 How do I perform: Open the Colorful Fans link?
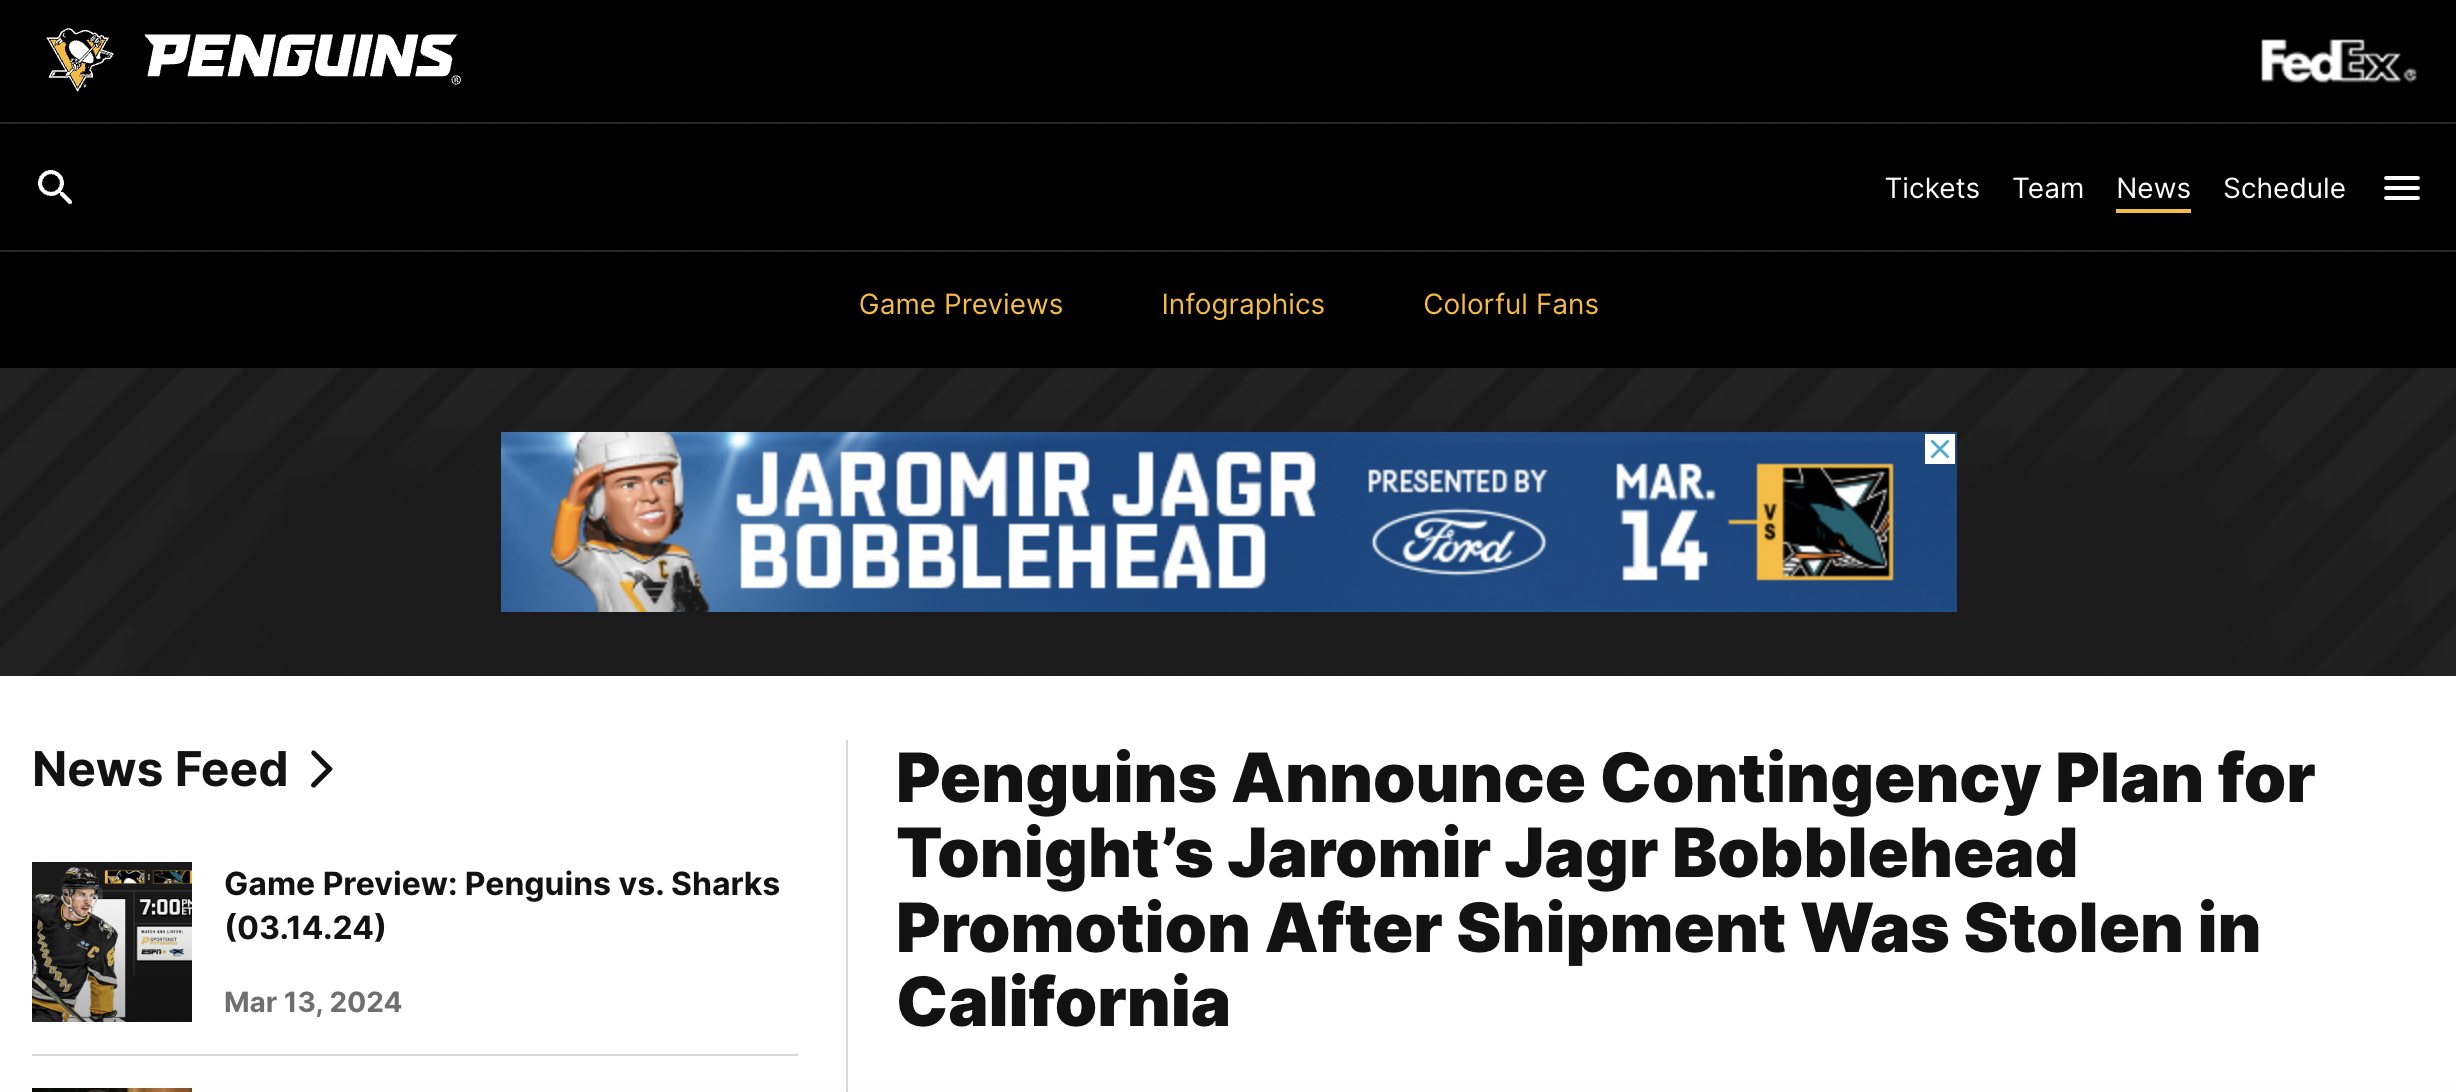[1510, 304]
